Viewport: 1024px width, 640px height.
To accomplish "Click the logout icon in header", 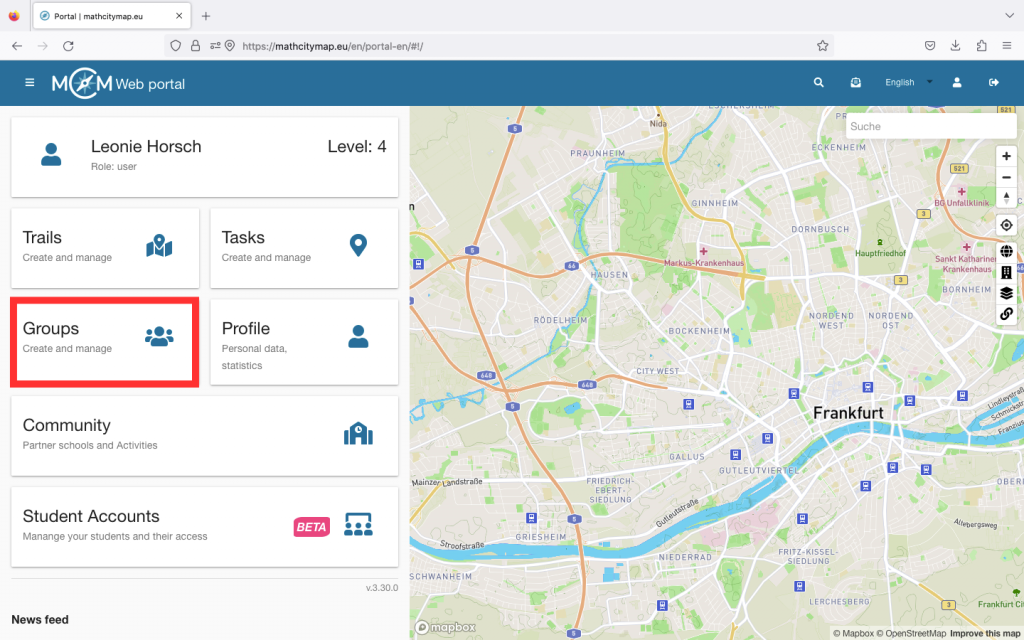I will click(994, 83).
